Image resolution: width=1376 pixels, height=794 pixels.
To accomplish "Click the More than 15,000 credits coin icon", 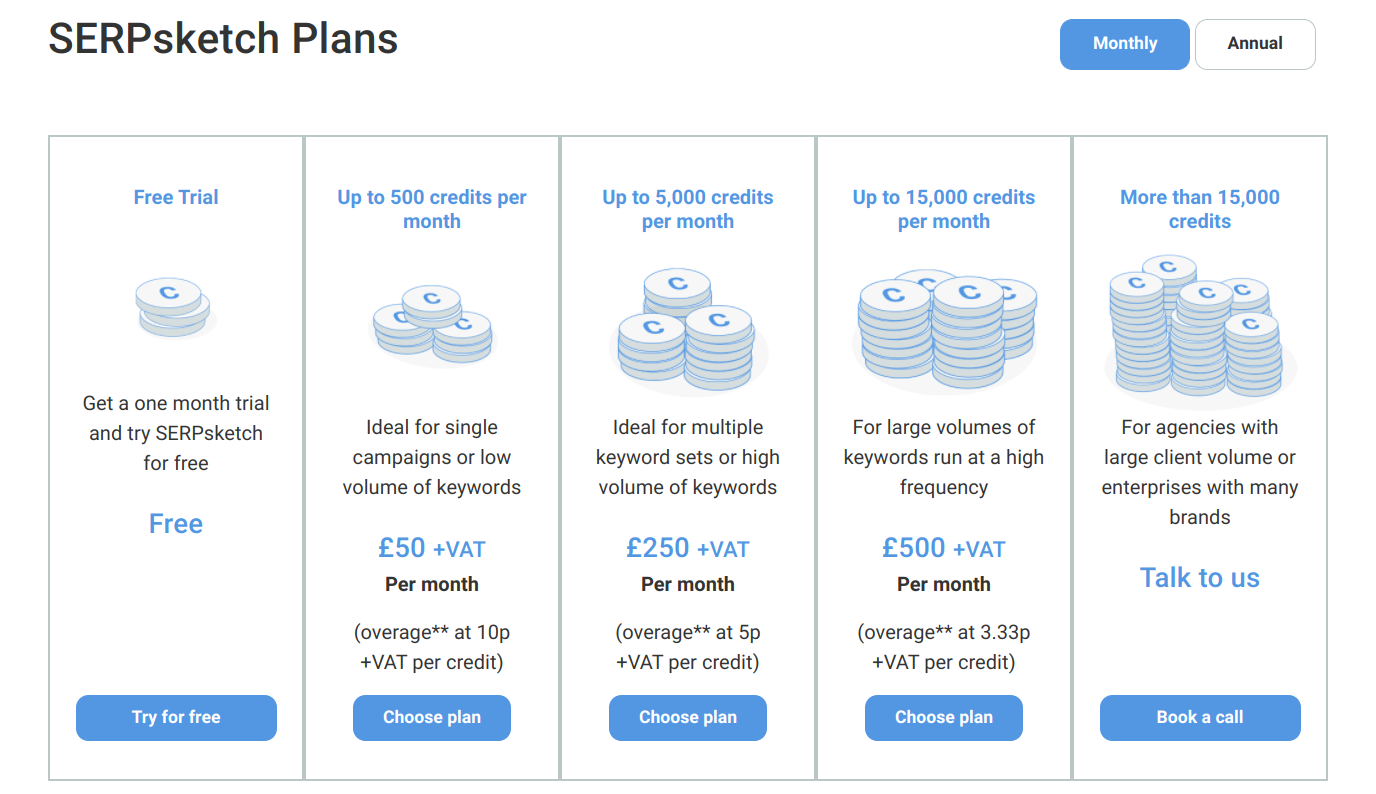I will tap(1200, 330).
